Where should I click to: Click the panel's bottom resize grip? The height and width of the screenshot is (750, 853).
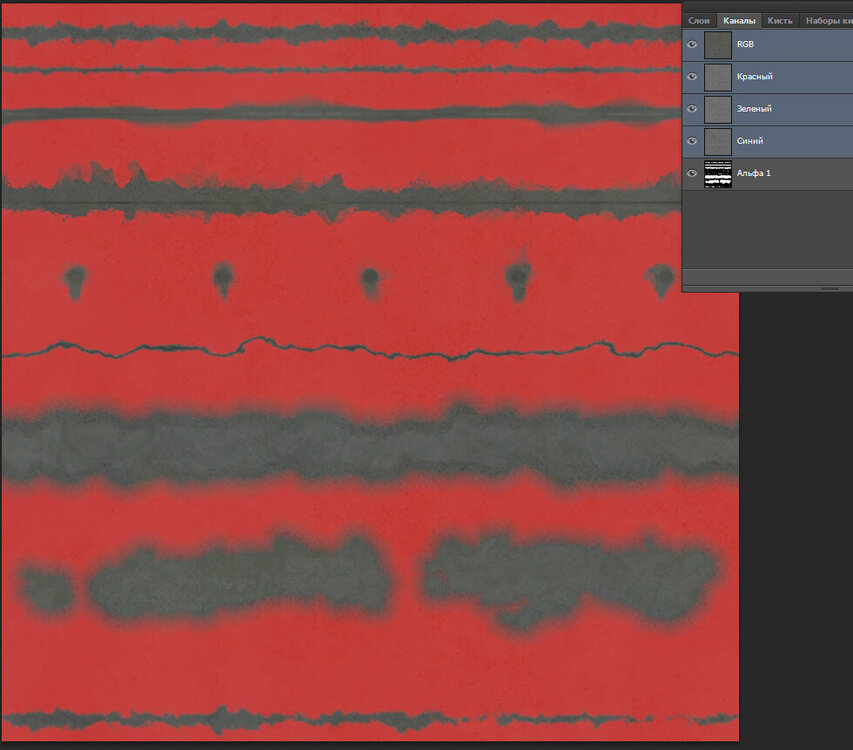829,288
